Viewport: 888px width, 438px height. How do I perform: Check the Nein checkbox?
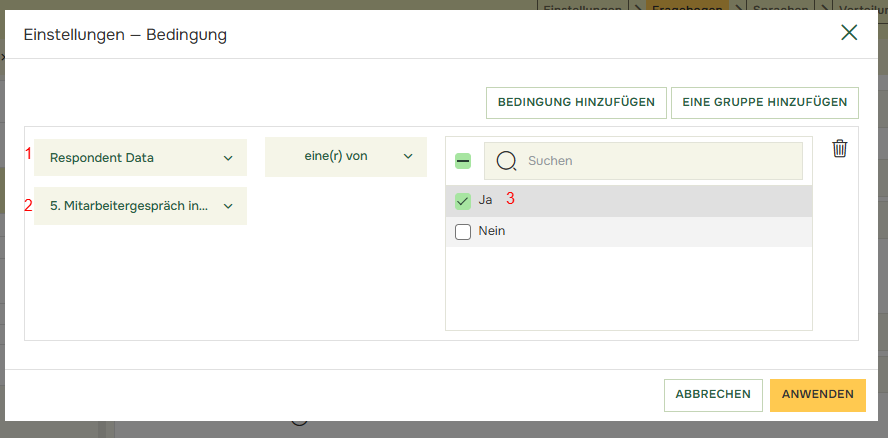(x=463, y=232)
